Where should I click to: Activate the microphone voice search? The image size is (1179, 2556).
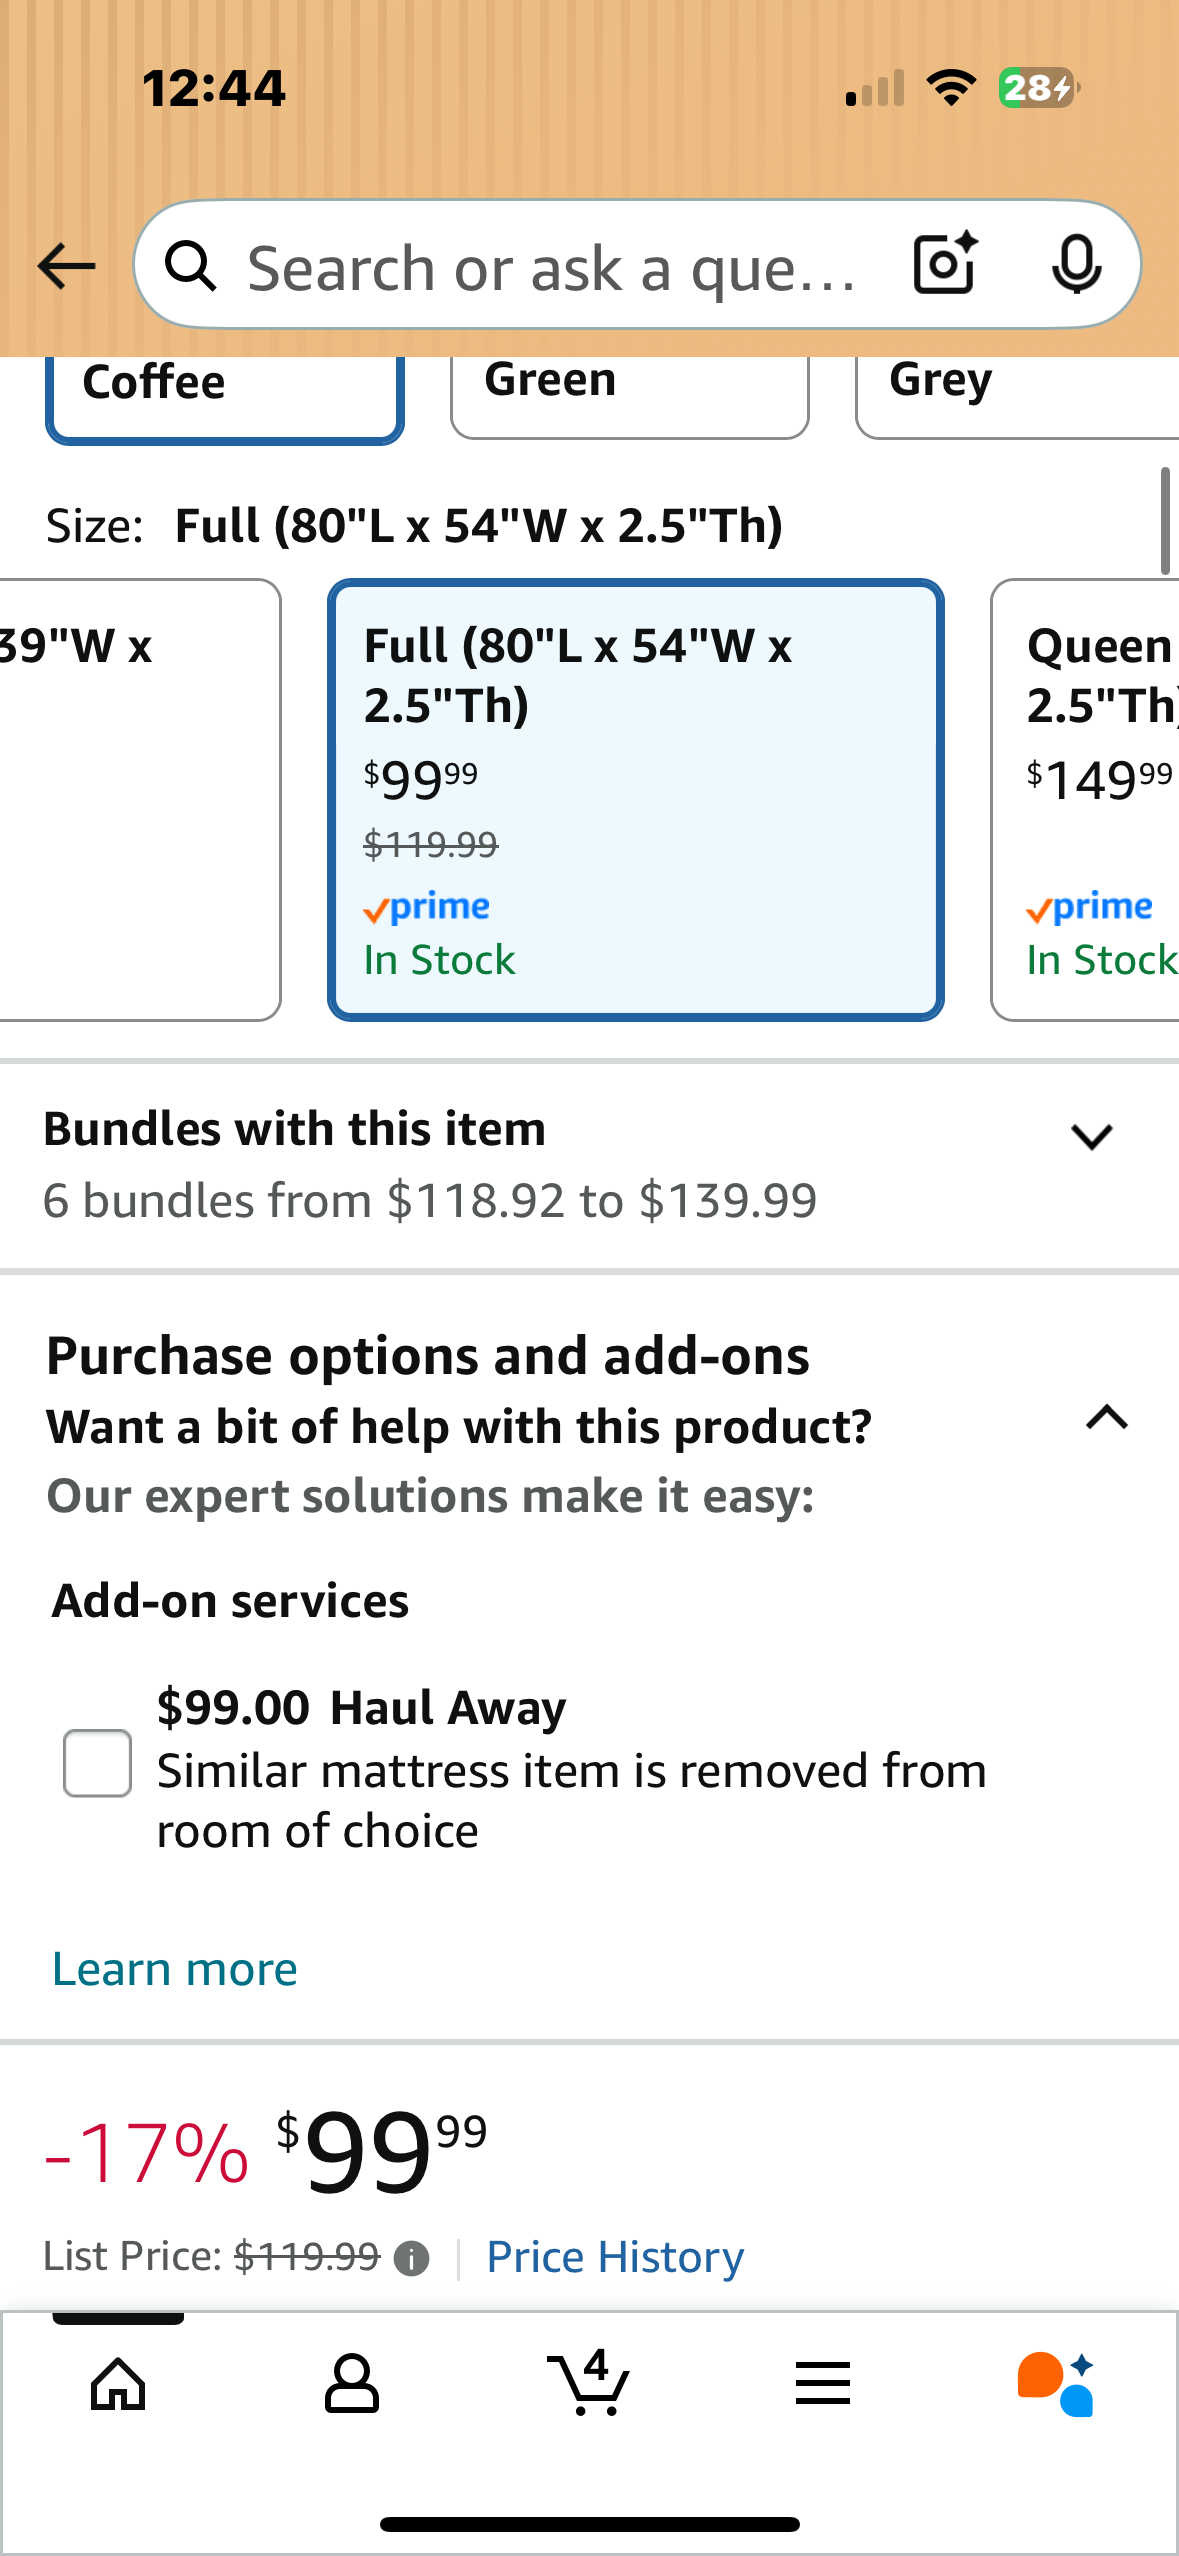pyautogui.click(x=1077, y=265)
